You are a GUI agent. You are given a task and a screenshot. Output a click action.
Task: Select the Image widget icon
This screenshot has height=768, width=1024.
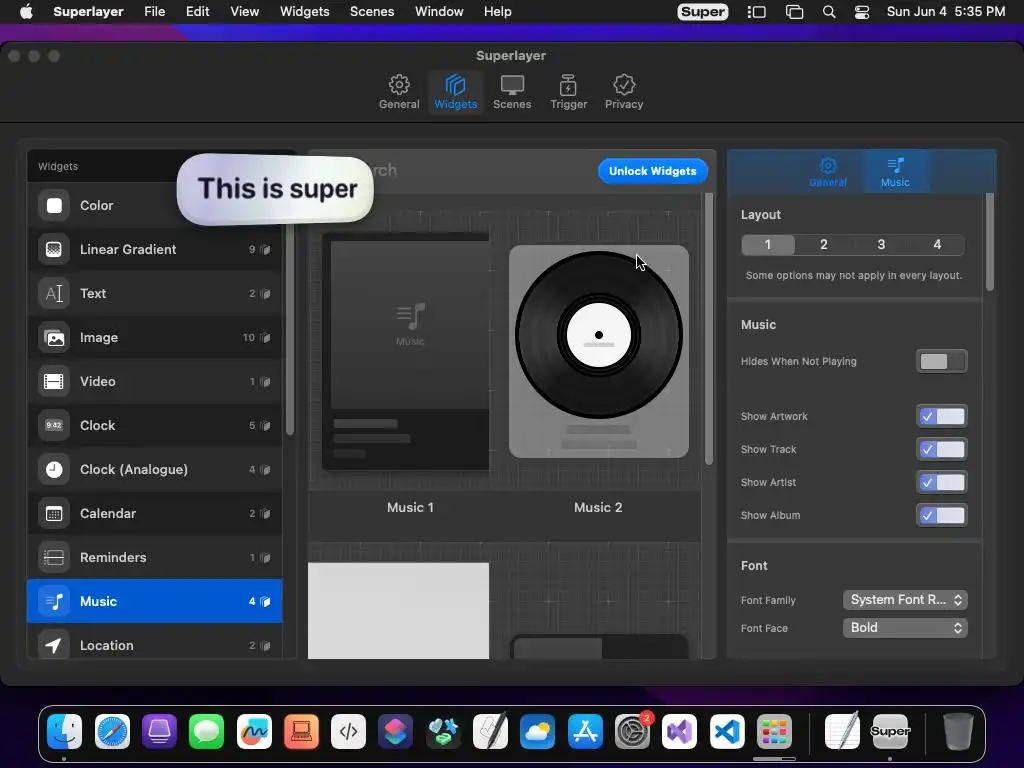click(54, 338)
